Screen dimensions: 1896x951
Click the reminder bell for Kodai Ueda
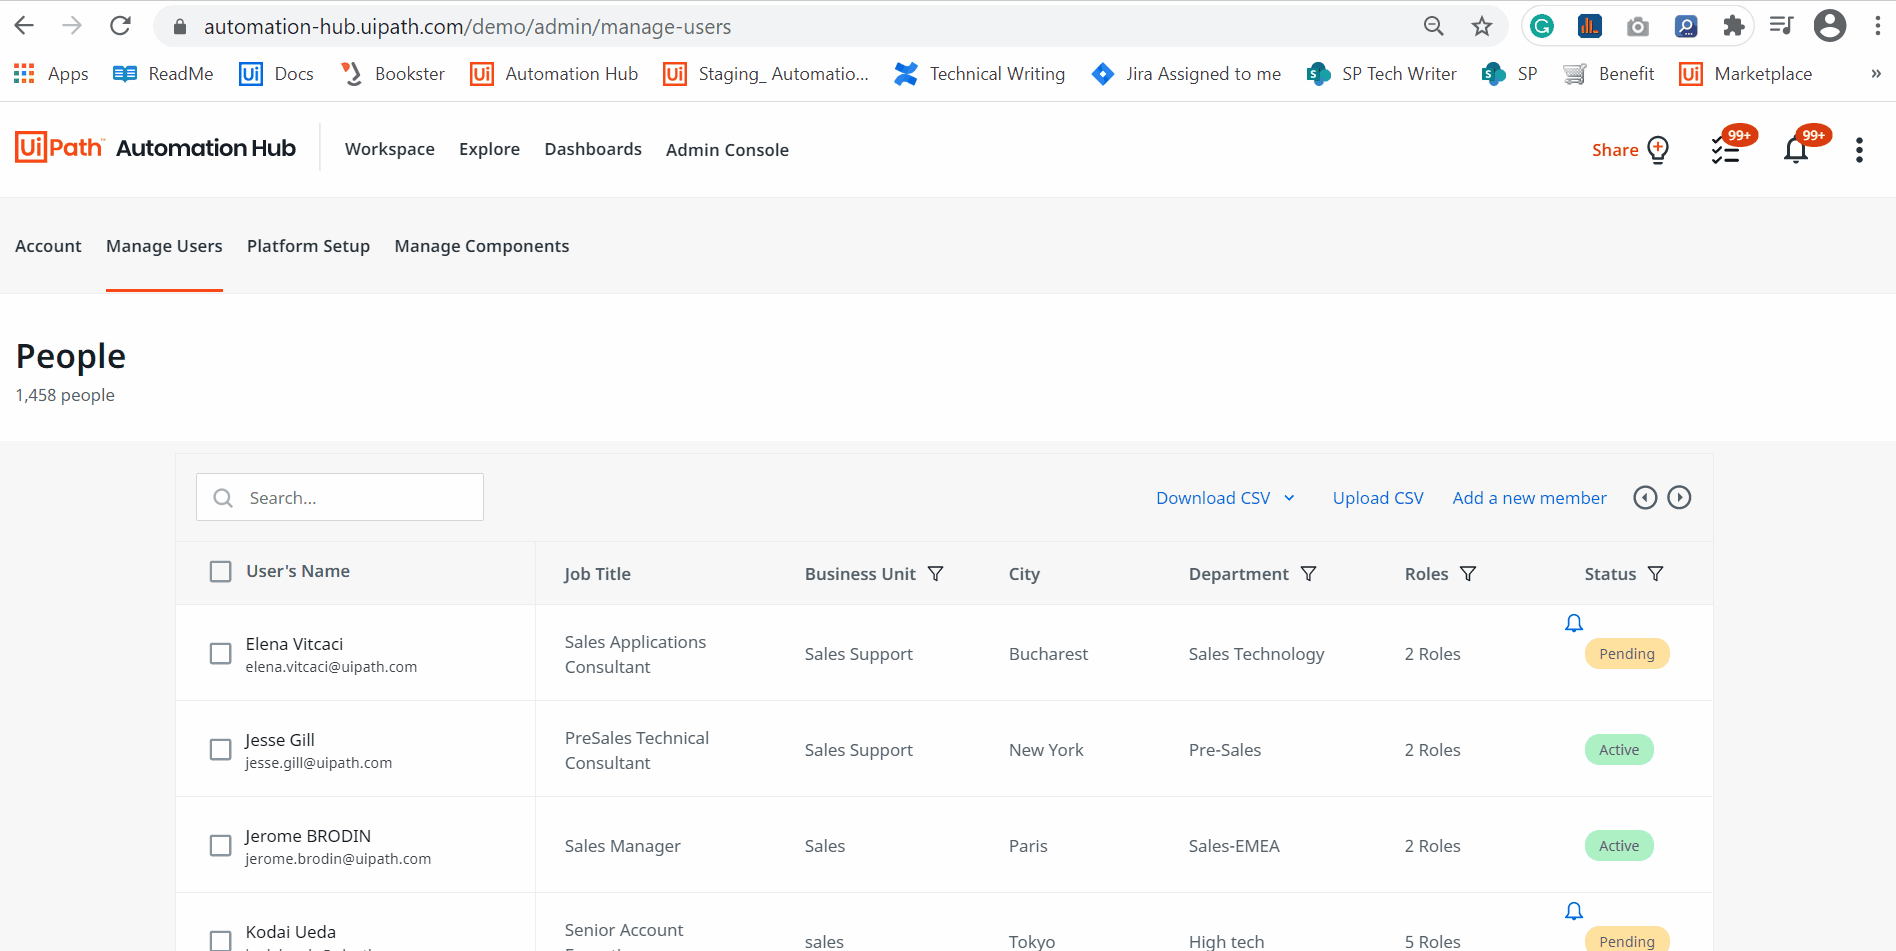pyautogui.click(x=1574, y=911)
